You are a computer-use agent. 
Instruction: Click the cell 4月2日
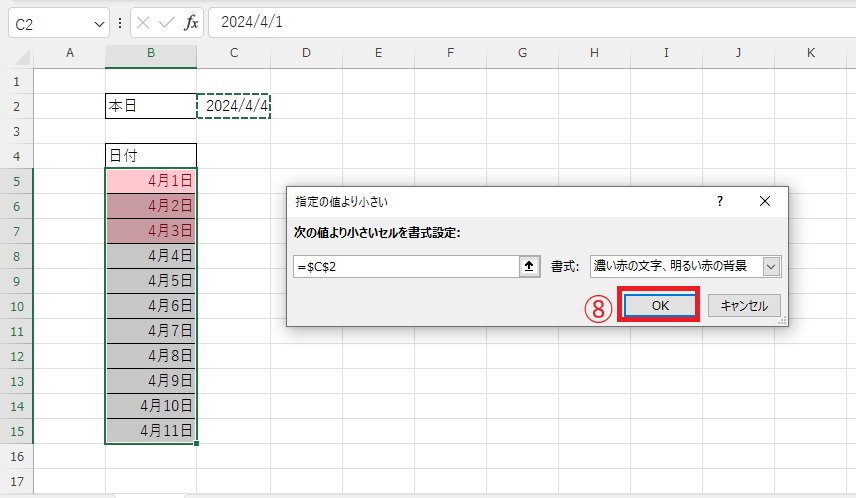pyautogui.click(x=151, y=206)
